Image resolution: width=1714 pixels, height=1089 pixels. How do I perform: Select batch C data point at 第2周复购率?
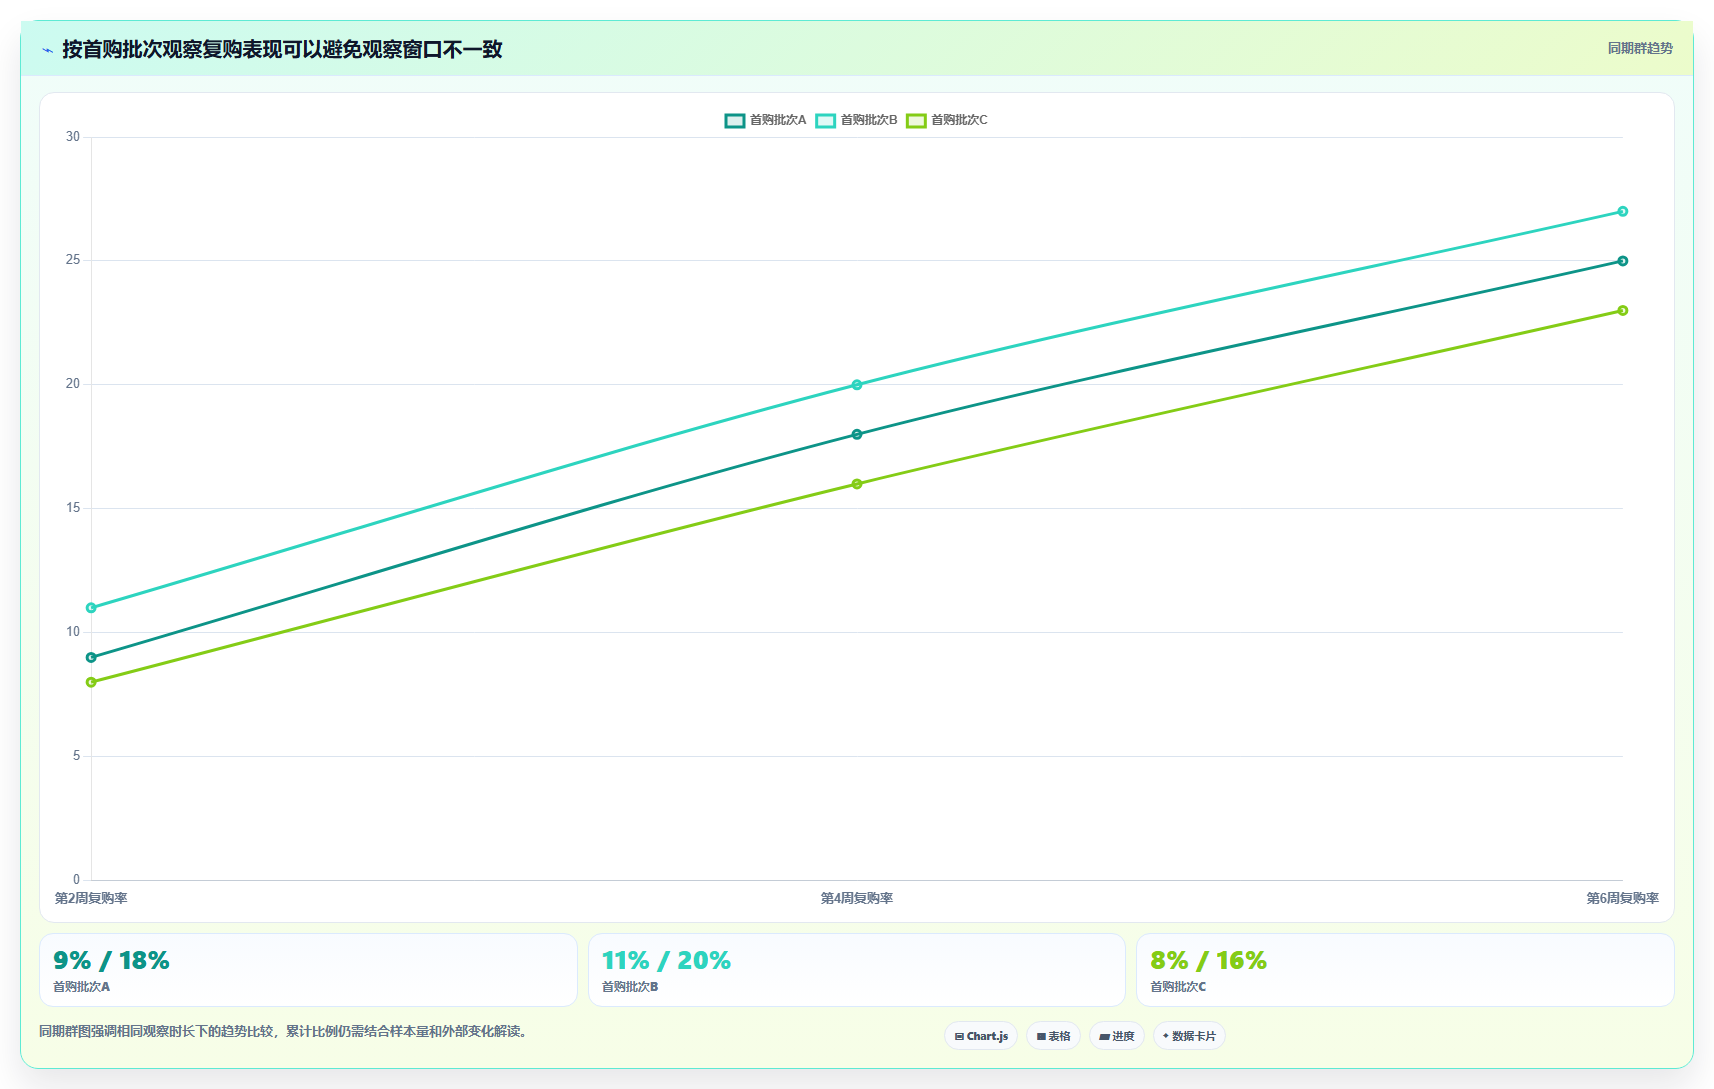click(x=91, y=682)
